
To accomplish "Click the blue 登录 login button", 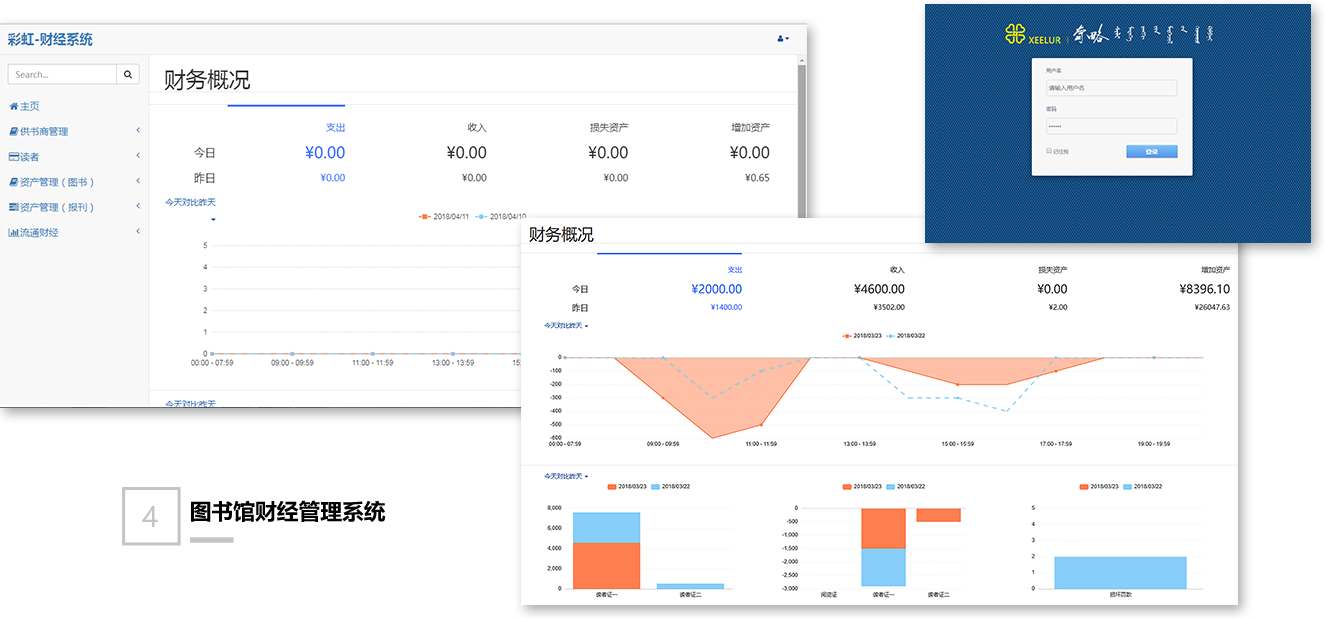I will pos(1152,152).
